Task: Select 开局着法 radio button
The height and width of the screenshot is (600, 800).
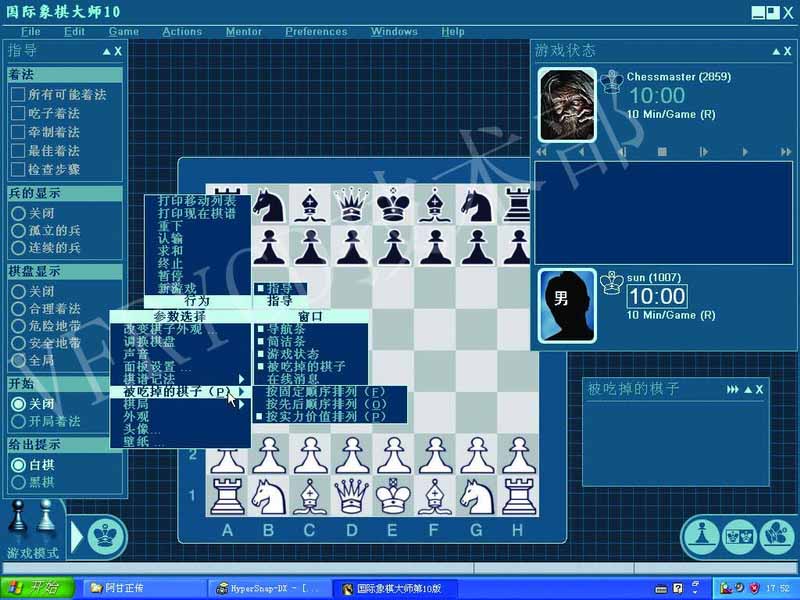Action: 18,421
